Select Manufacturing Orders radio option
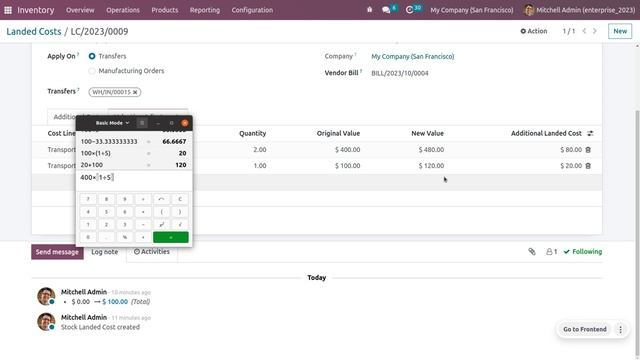This screenshot has height=360, width=640. [92, 71]
